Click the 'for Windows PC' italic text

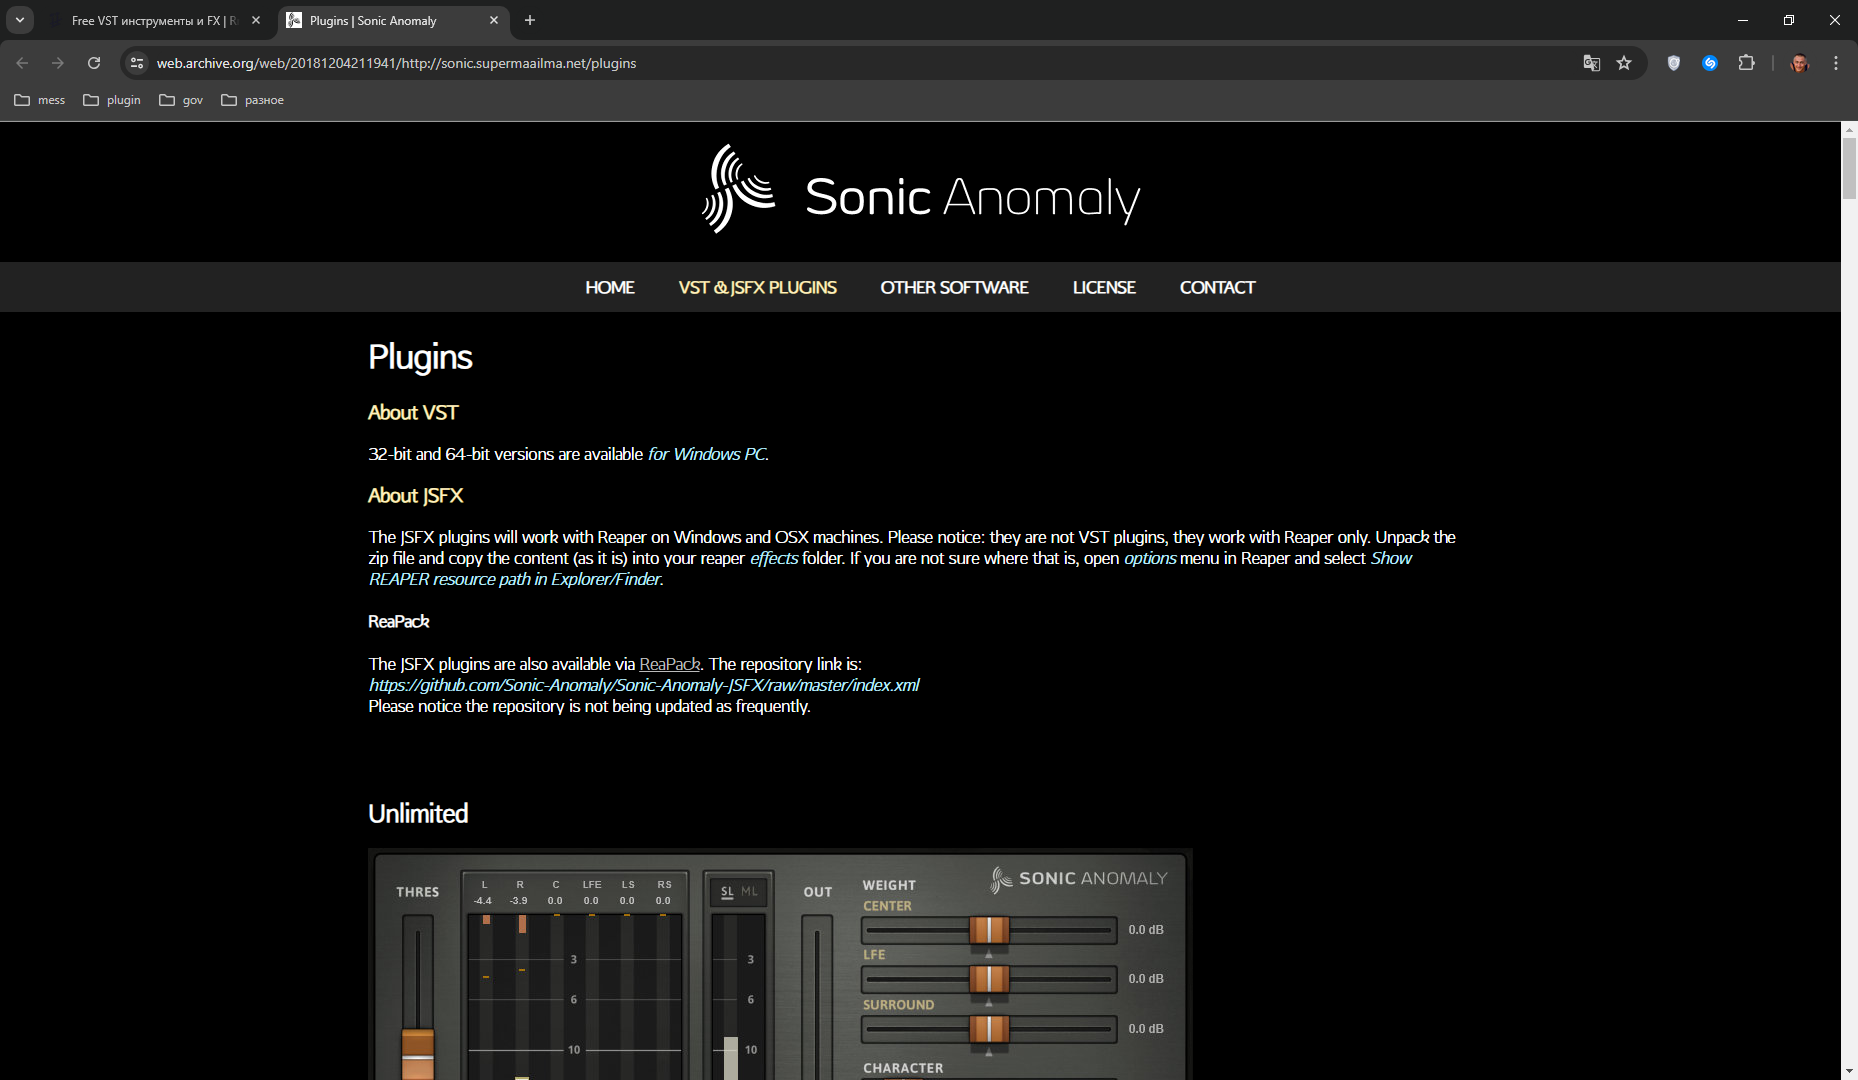(707, 454)
